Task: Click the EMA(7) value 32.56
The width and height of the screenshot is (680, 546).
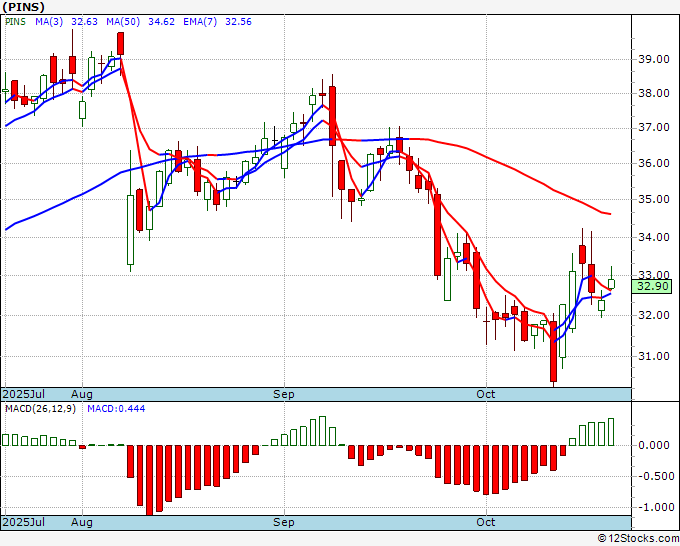Action: pyautogui.click(x=238, y=22)
